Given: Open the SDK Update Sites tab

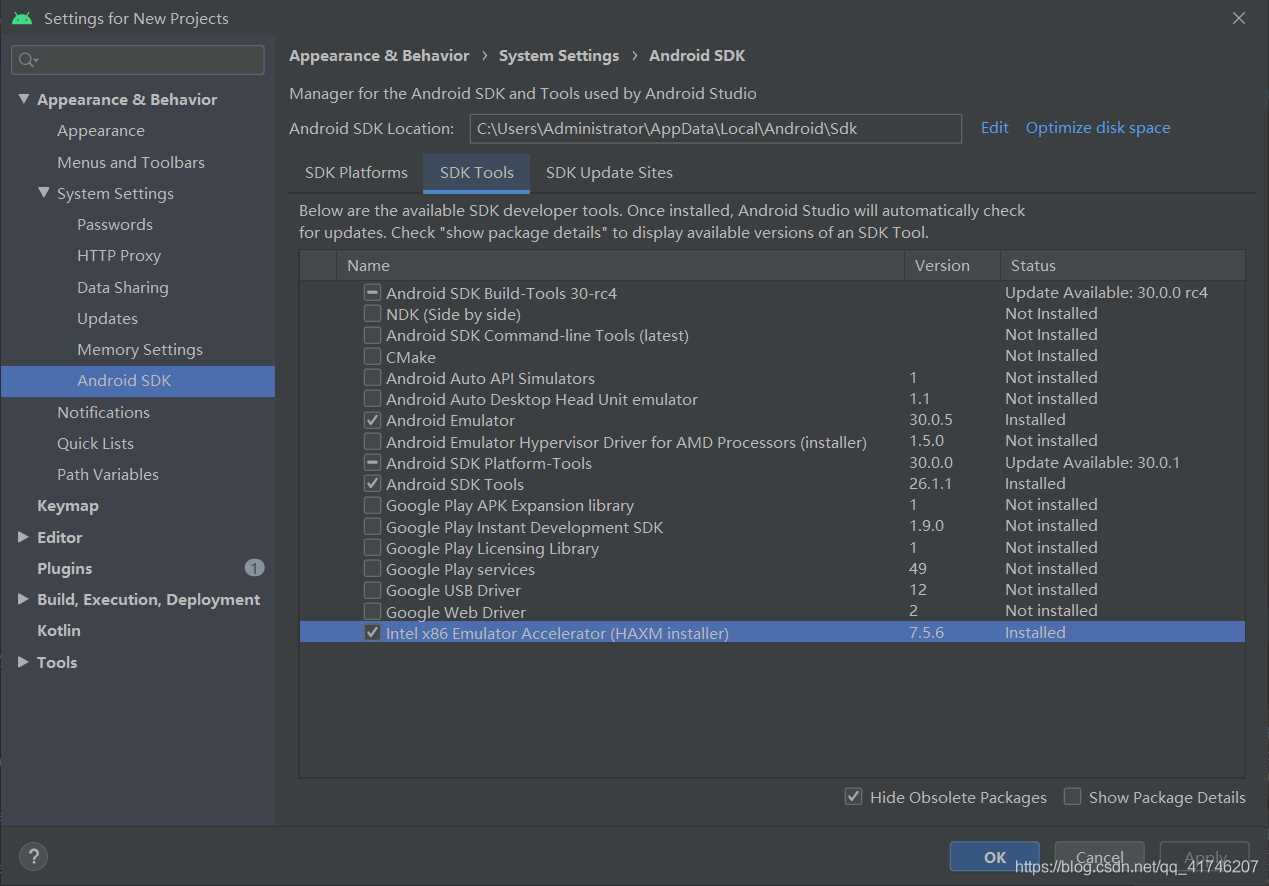Looking at the screenshot, I should pyautogui.click(x=609, y=172).
